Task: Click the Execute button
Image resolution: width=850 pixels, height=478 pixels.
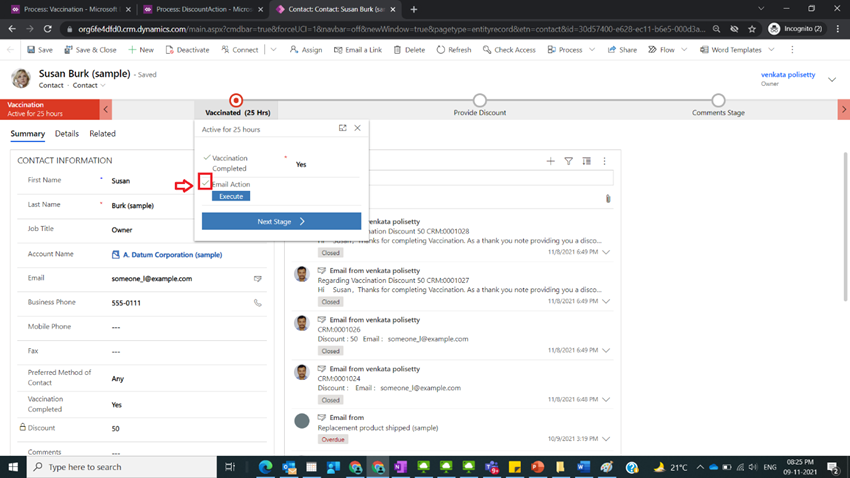Action: (231, 196)
